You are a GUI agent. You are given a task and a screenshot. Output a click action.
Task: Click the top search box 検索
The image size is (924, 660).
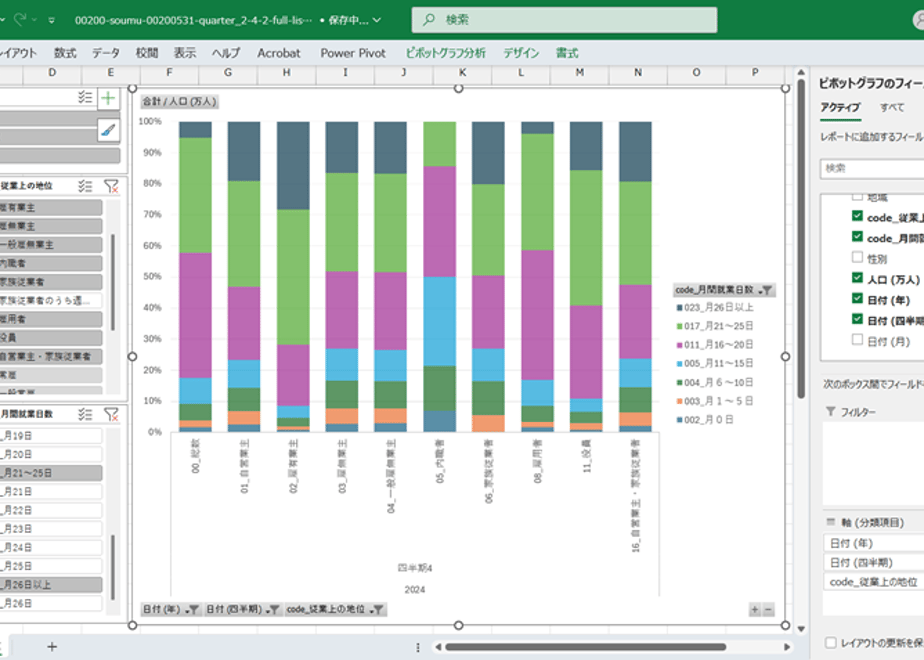click(x=564, y=19)
